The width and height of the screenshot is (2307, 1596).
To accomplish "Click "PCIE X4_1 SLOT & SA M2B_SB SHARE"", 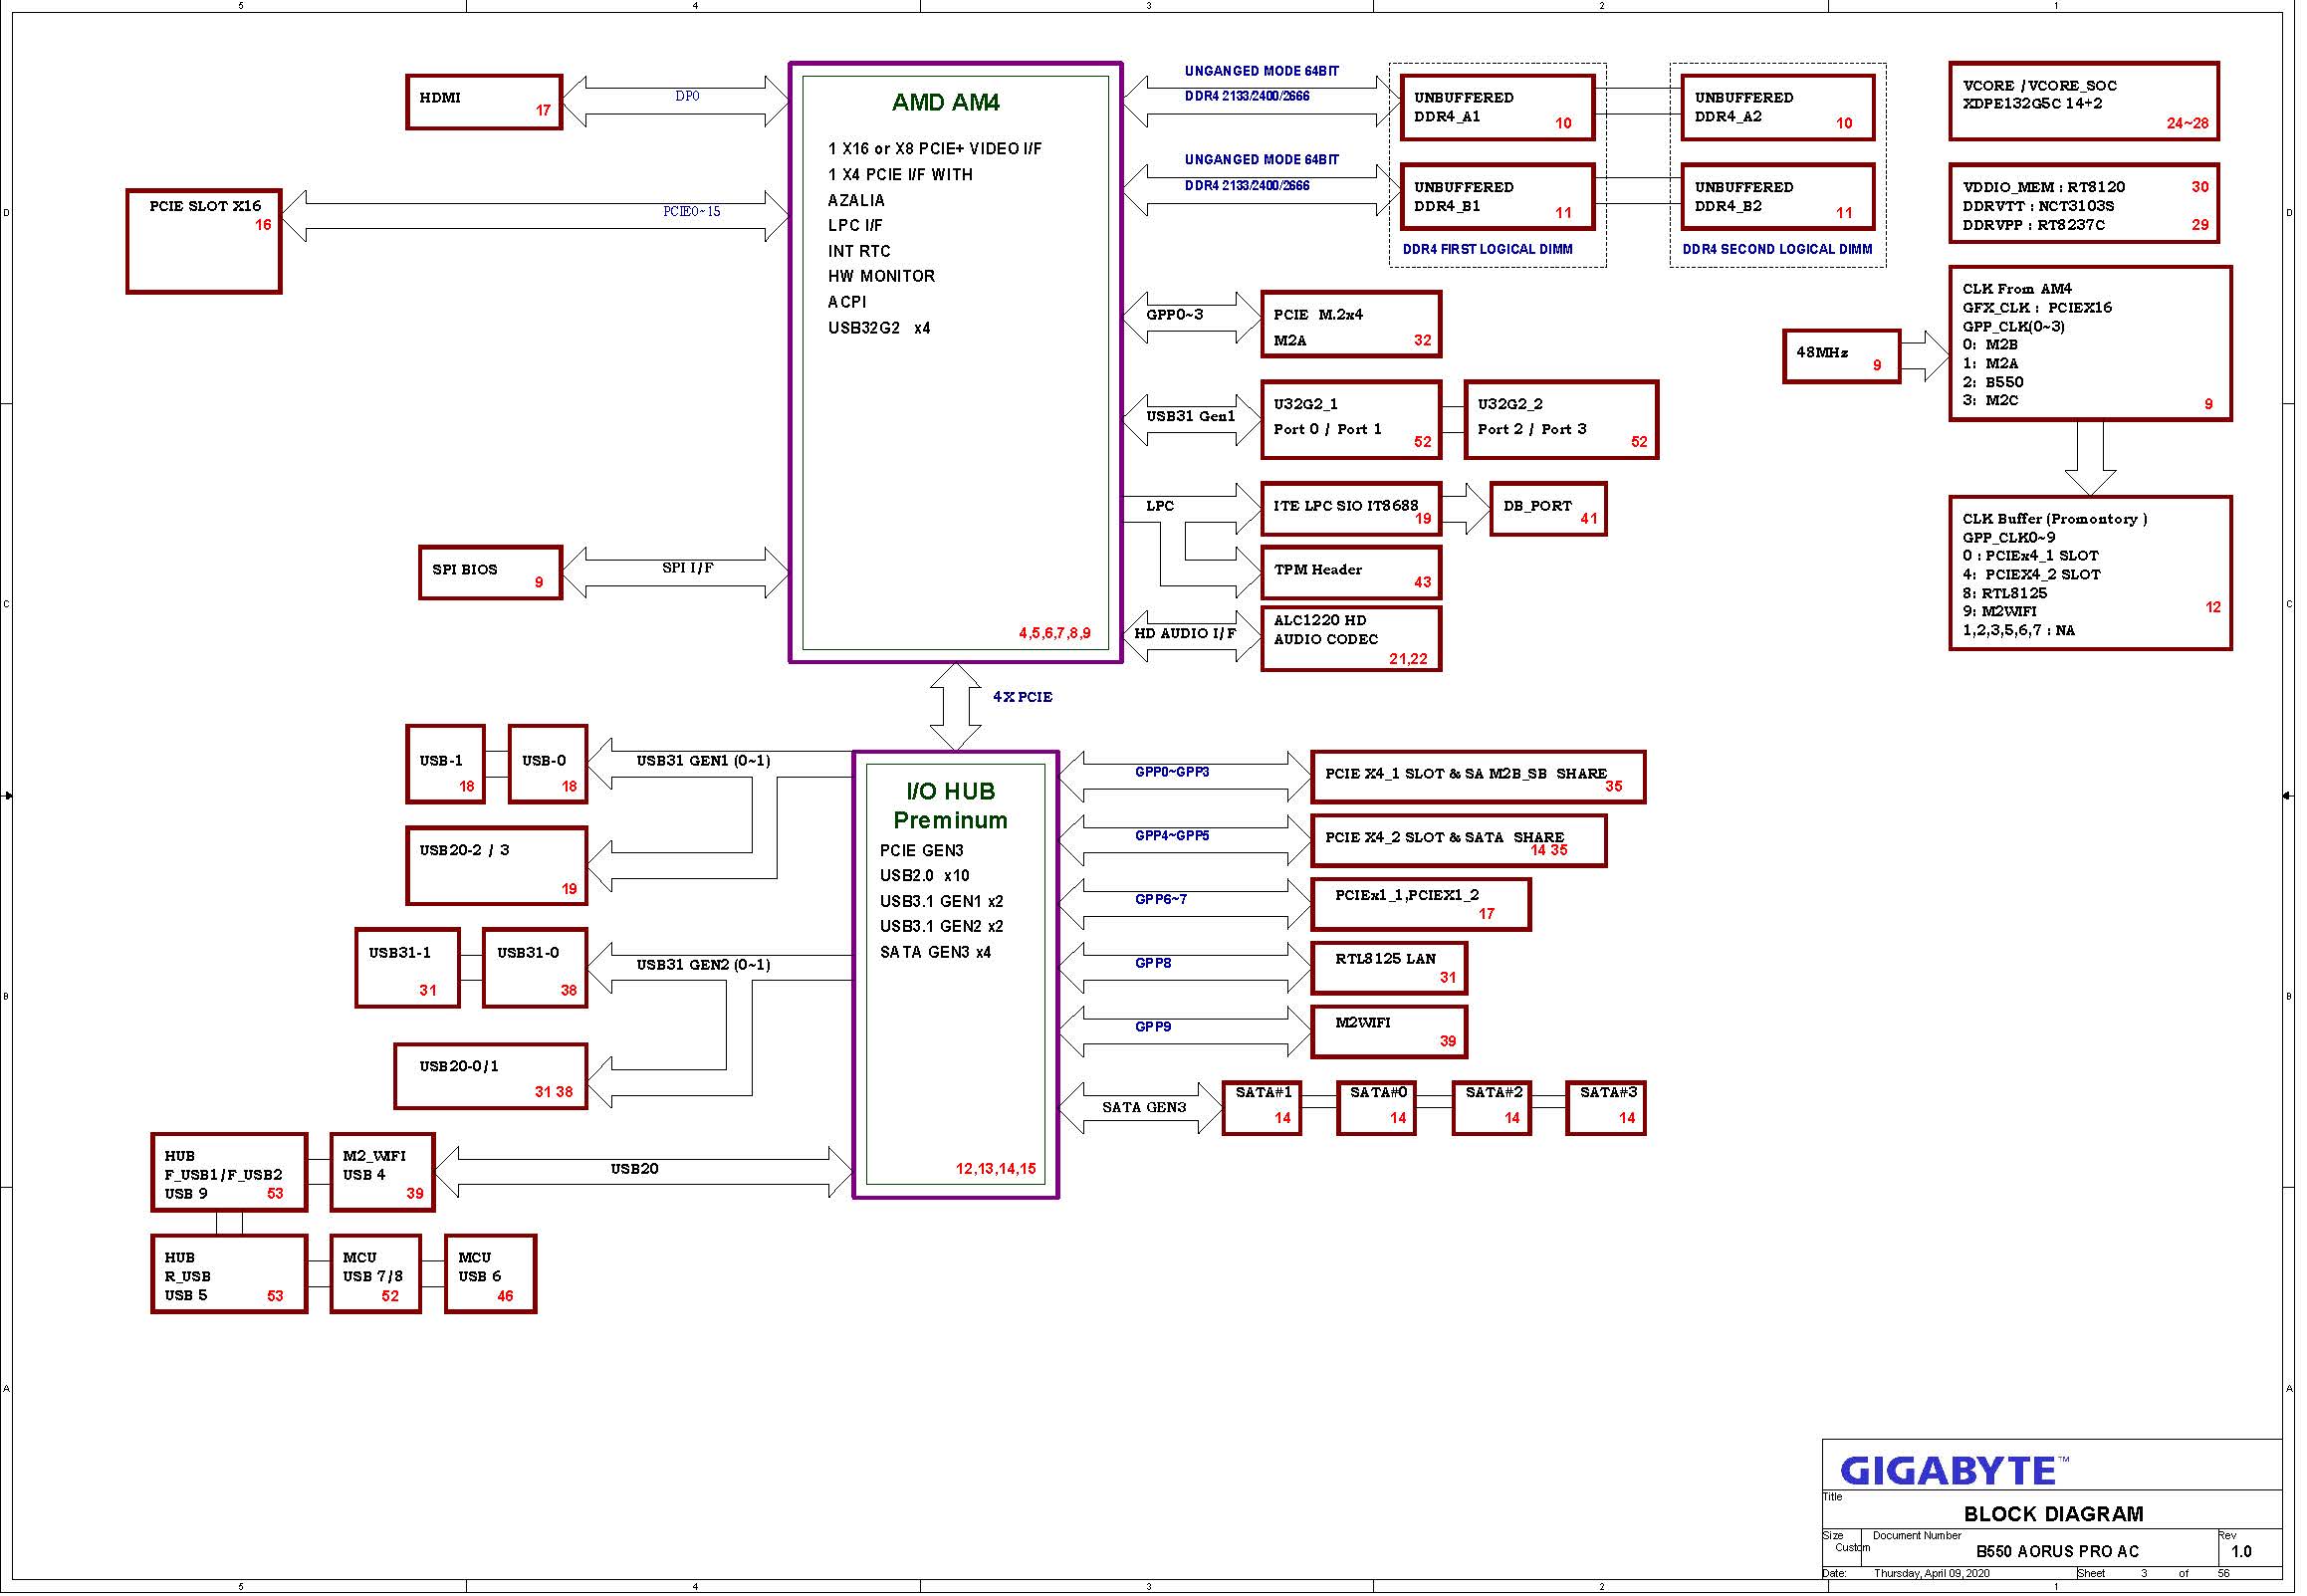I will 1466,774.
